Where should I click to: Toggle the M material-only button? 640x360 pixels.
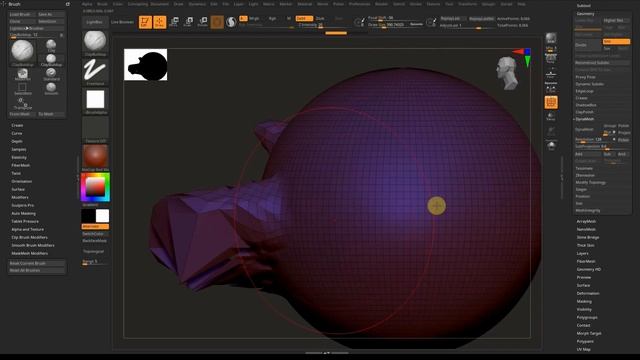289,18
